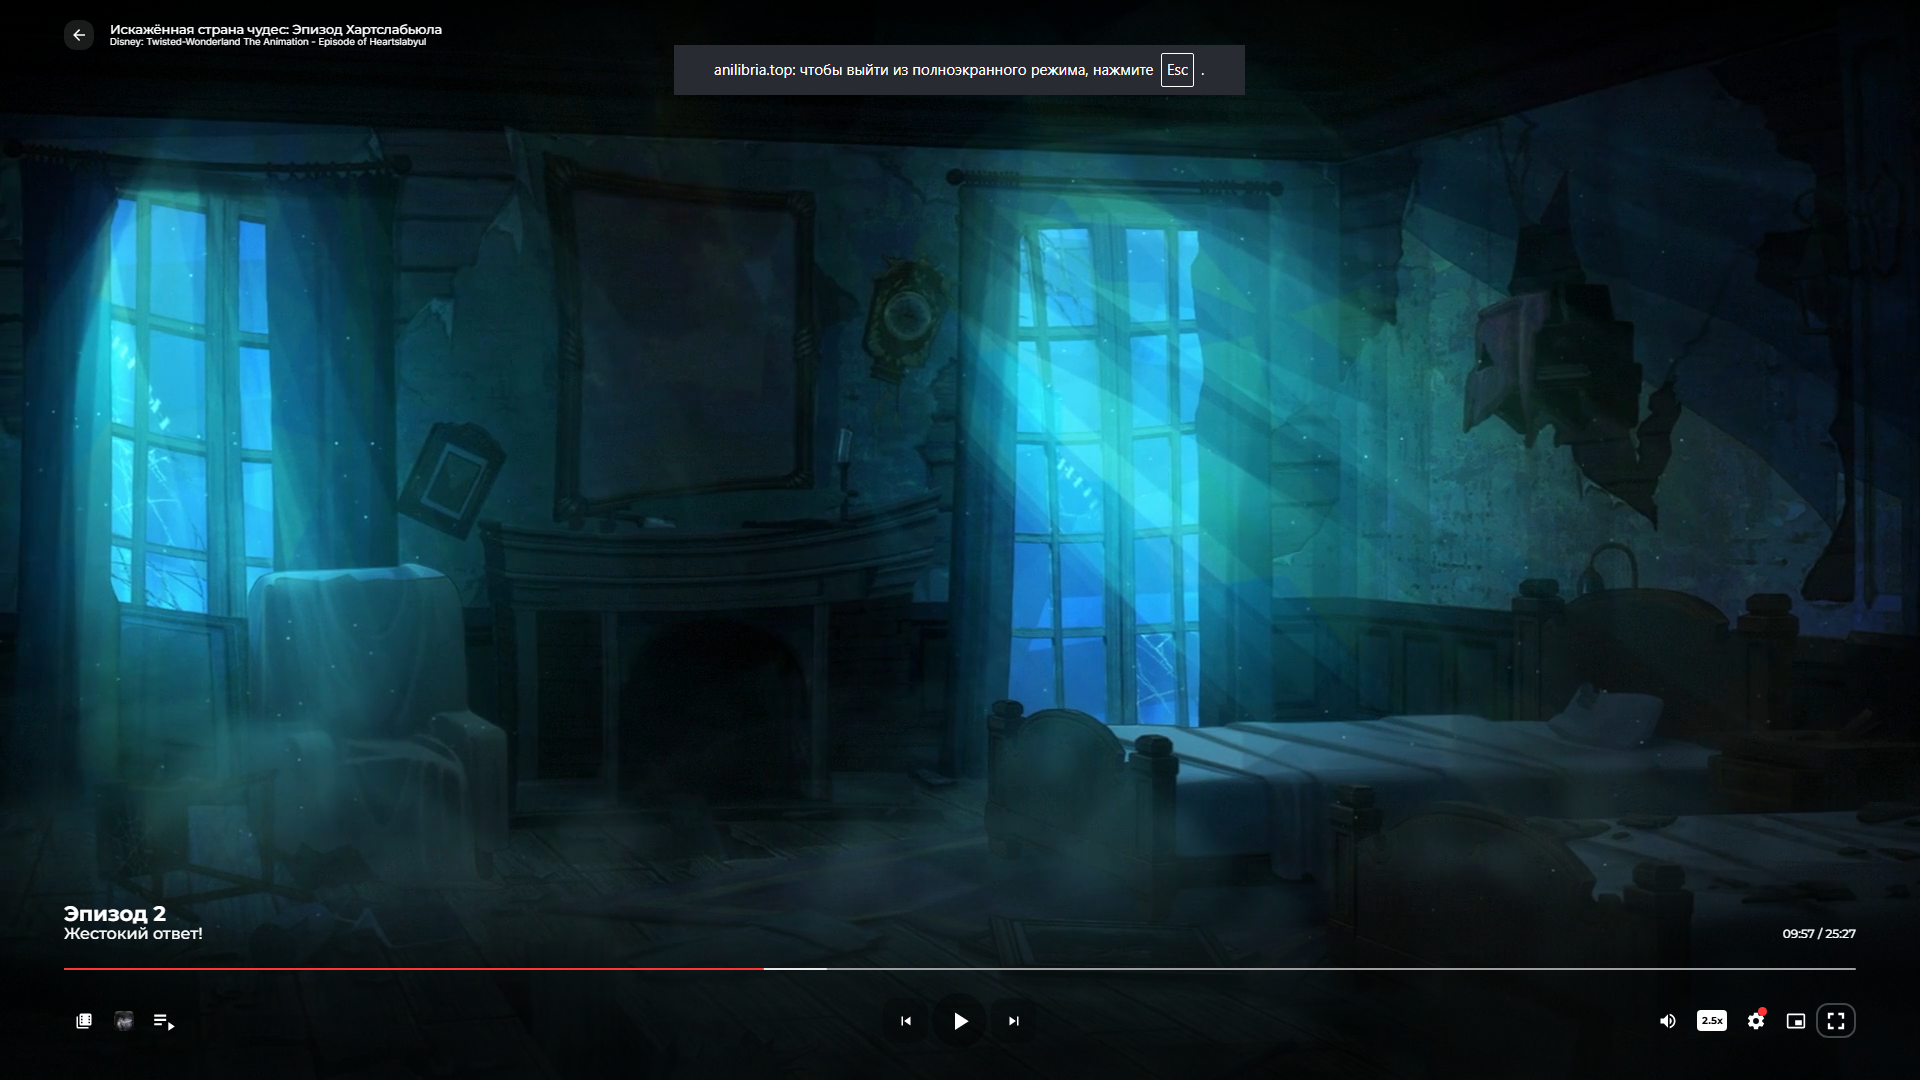
Task: Open the playlist queue icon
Action: coord(164,1021)
